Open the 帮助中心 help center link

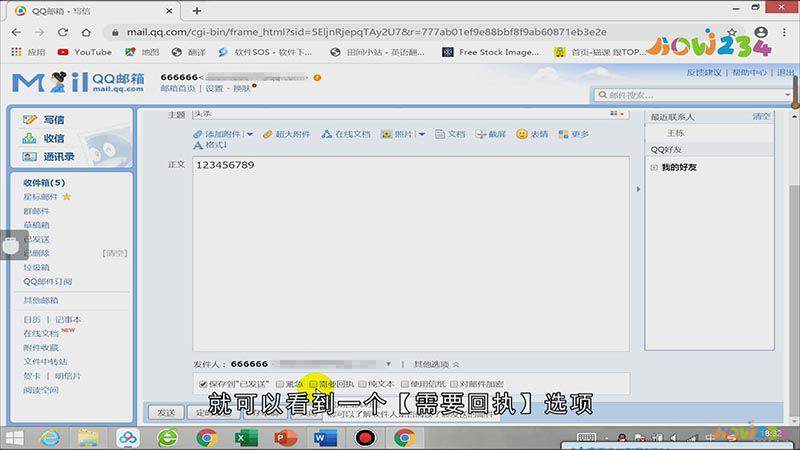pos(749,72)
